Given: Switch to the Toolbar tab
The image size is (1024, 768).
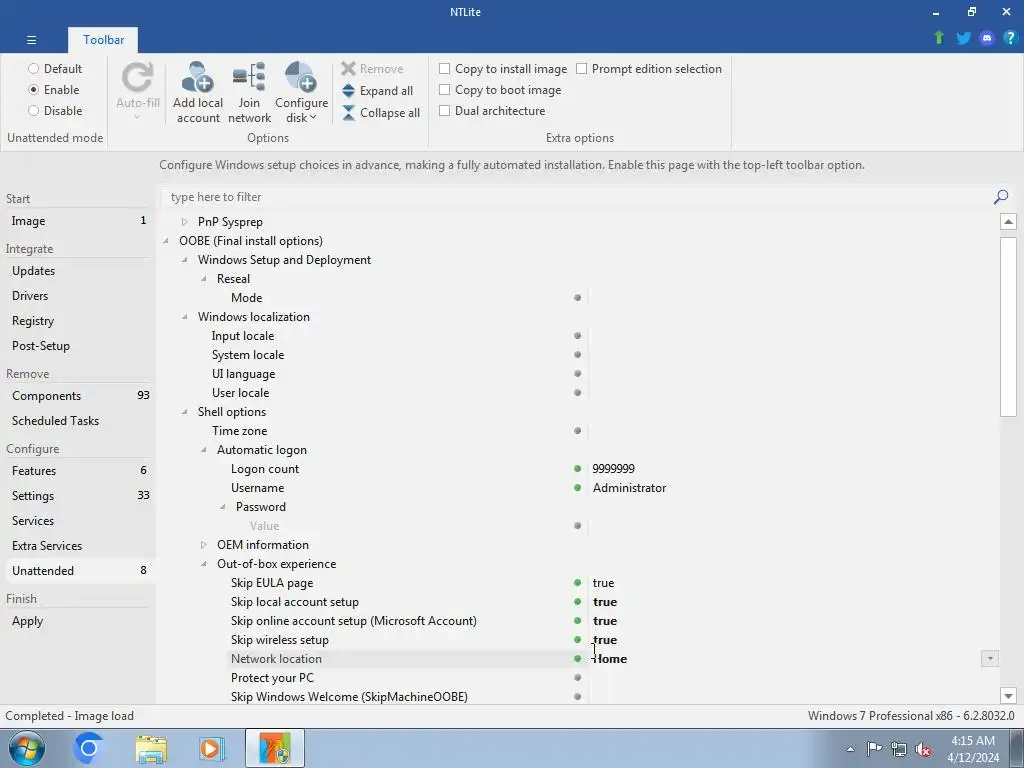Looking at the screenshot, I should pos(103,40).
